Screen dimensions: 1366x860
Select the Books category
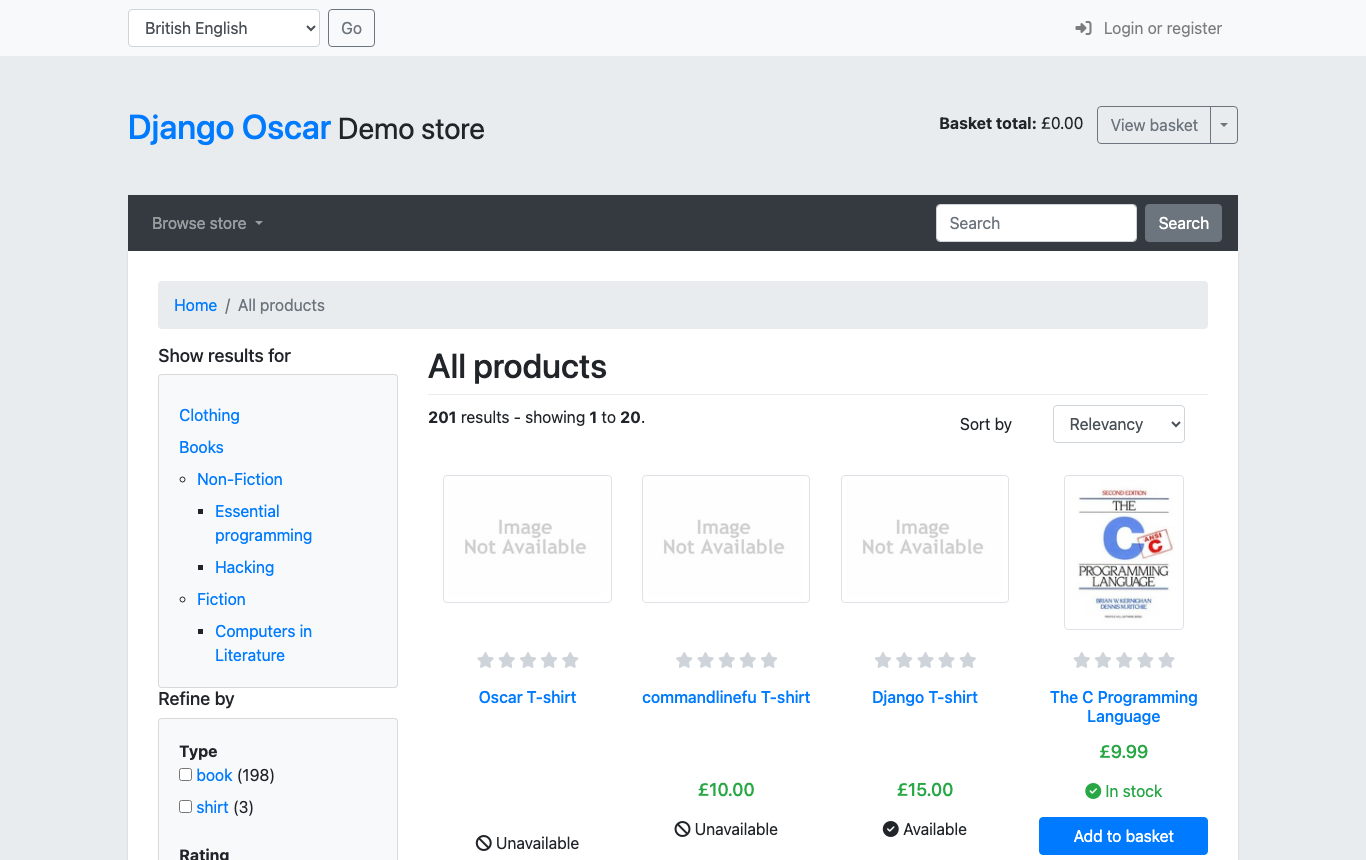tap(201, 447)
